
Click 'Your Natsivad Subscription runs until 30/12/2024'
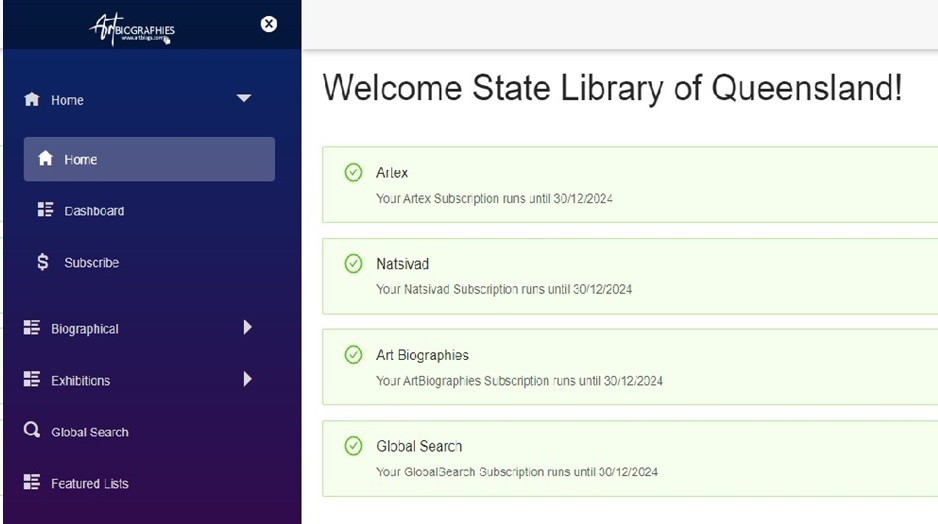[504, 290]
